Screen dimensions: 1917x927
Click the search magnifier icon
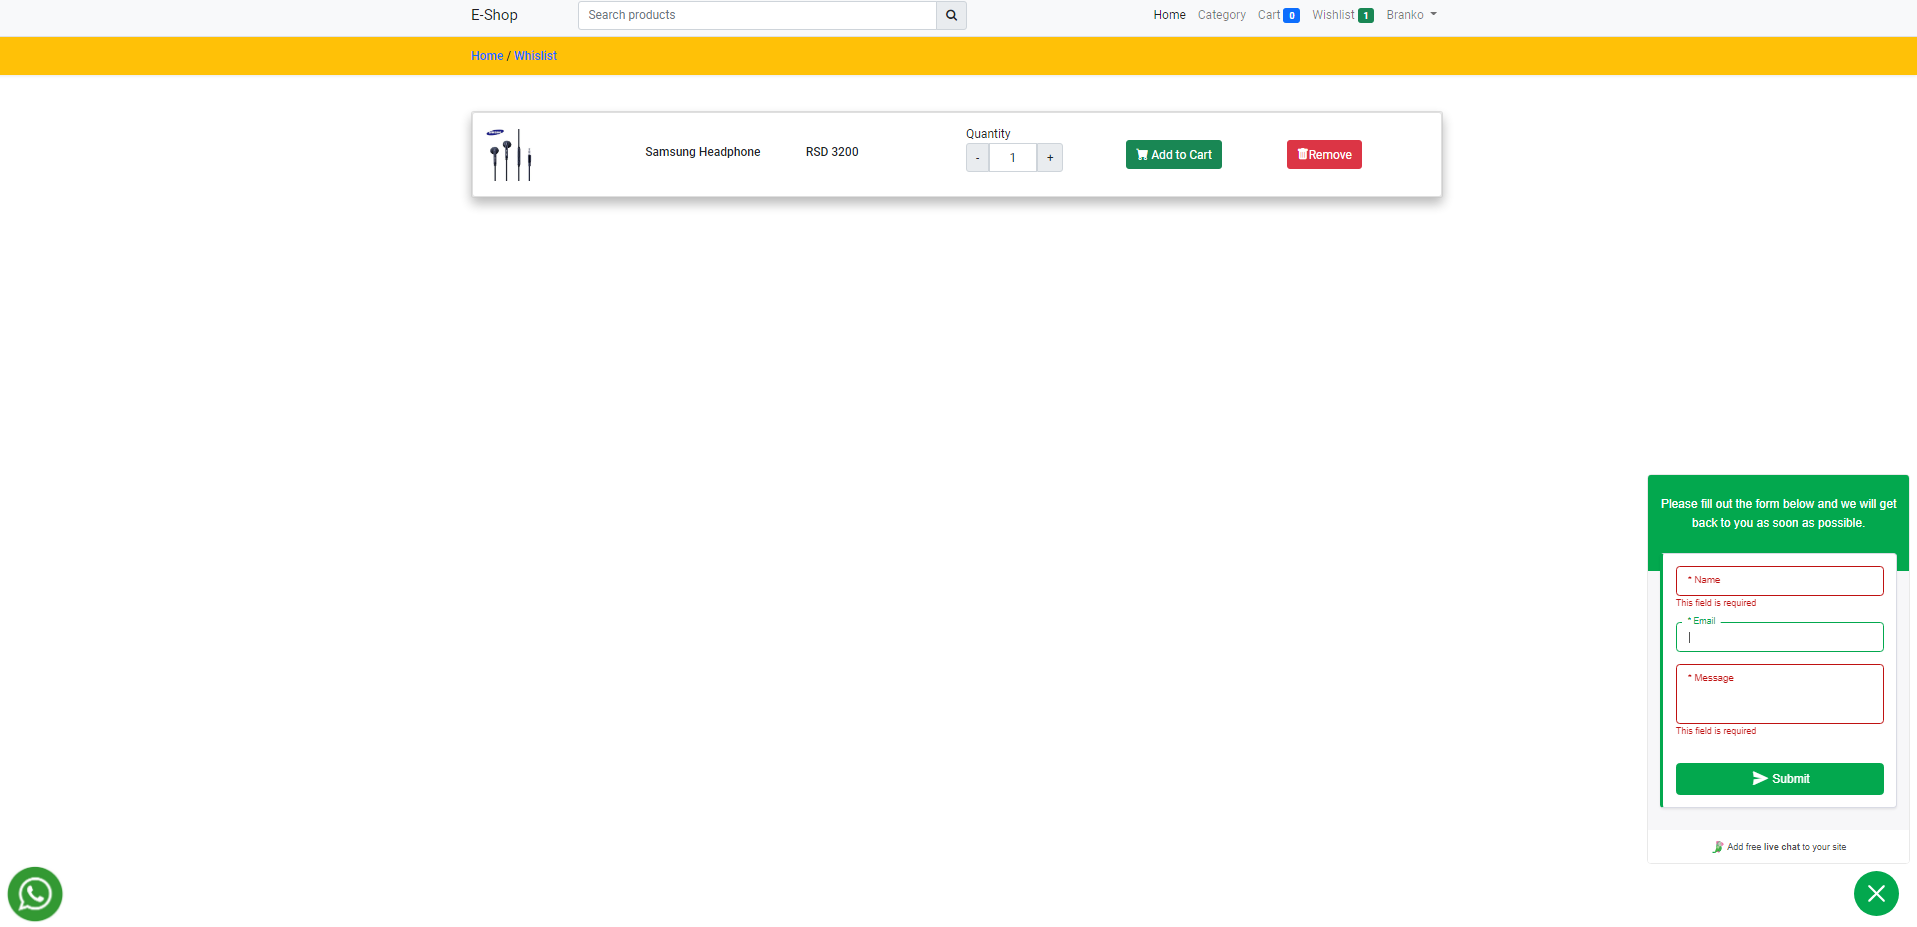pos(949,15)
